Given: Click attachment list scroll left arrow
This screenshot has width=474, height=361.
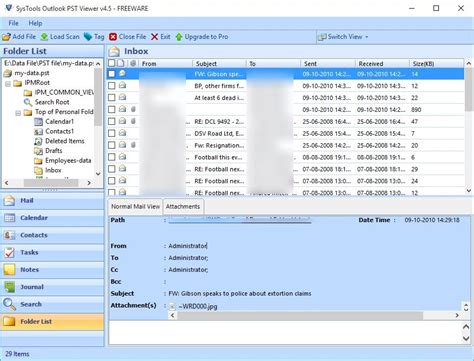Looking at the screenshot, I should pos(172,315).
